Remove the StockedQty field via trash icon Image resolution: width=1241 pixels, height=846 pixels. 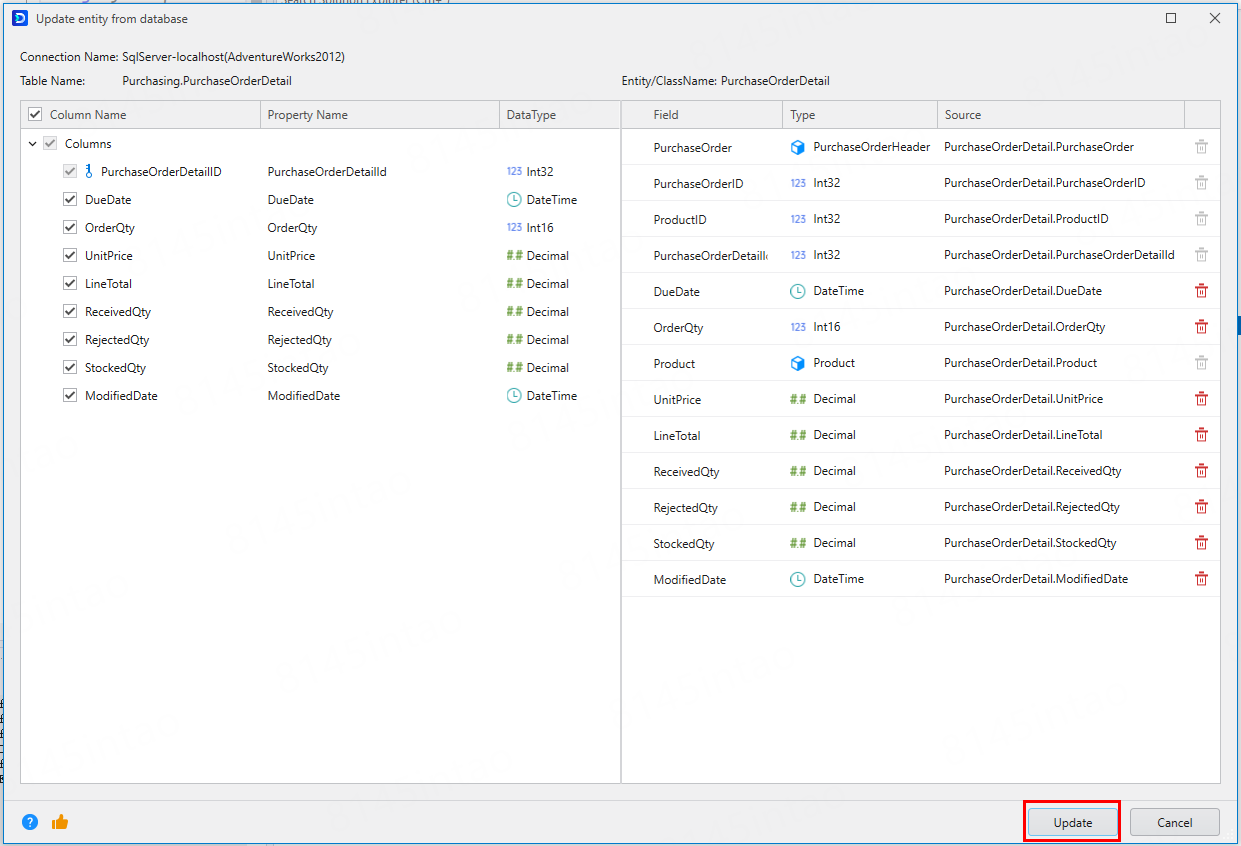click(1201, 543)
